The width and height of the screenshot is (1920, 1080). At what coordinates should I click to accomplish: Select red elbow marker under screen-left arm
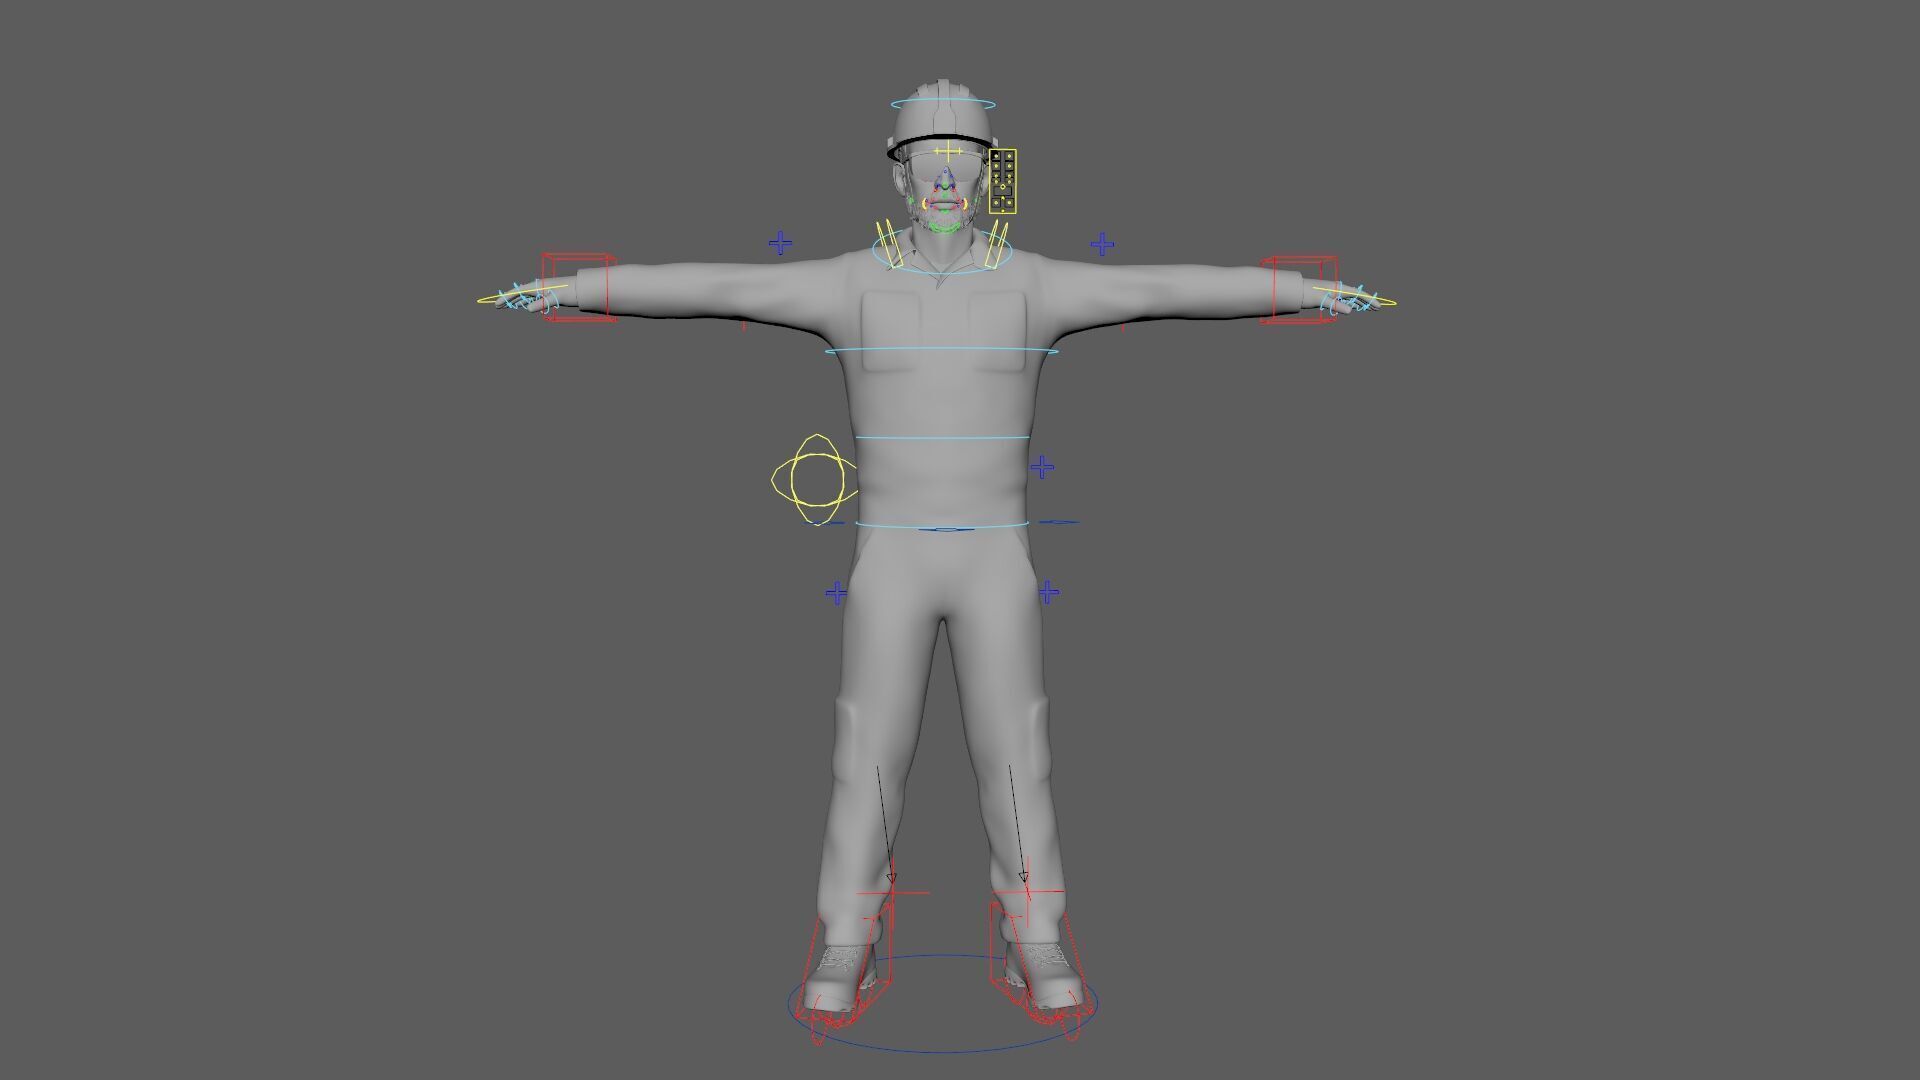(x=743, y=326)
